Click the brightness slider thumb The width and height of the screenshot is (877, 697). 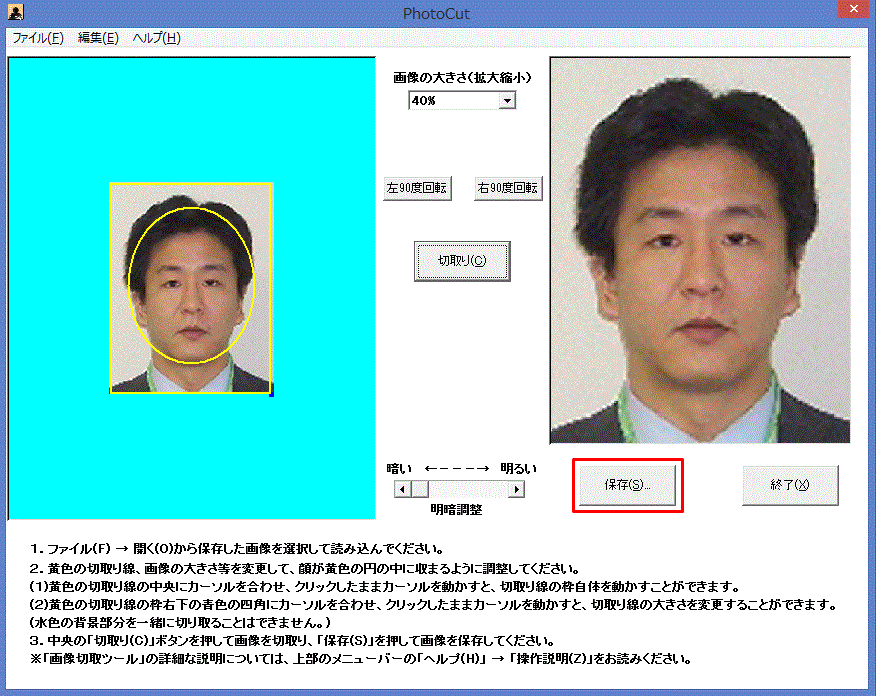420,489
